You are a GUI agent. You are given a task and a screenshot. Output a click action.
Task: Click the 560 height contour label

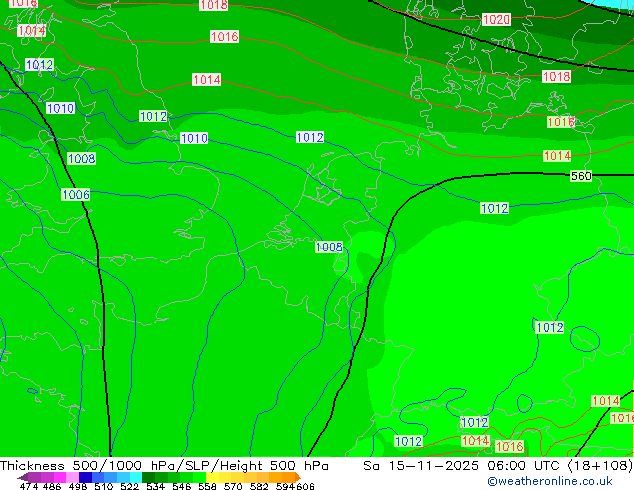(x=581, y=176)
